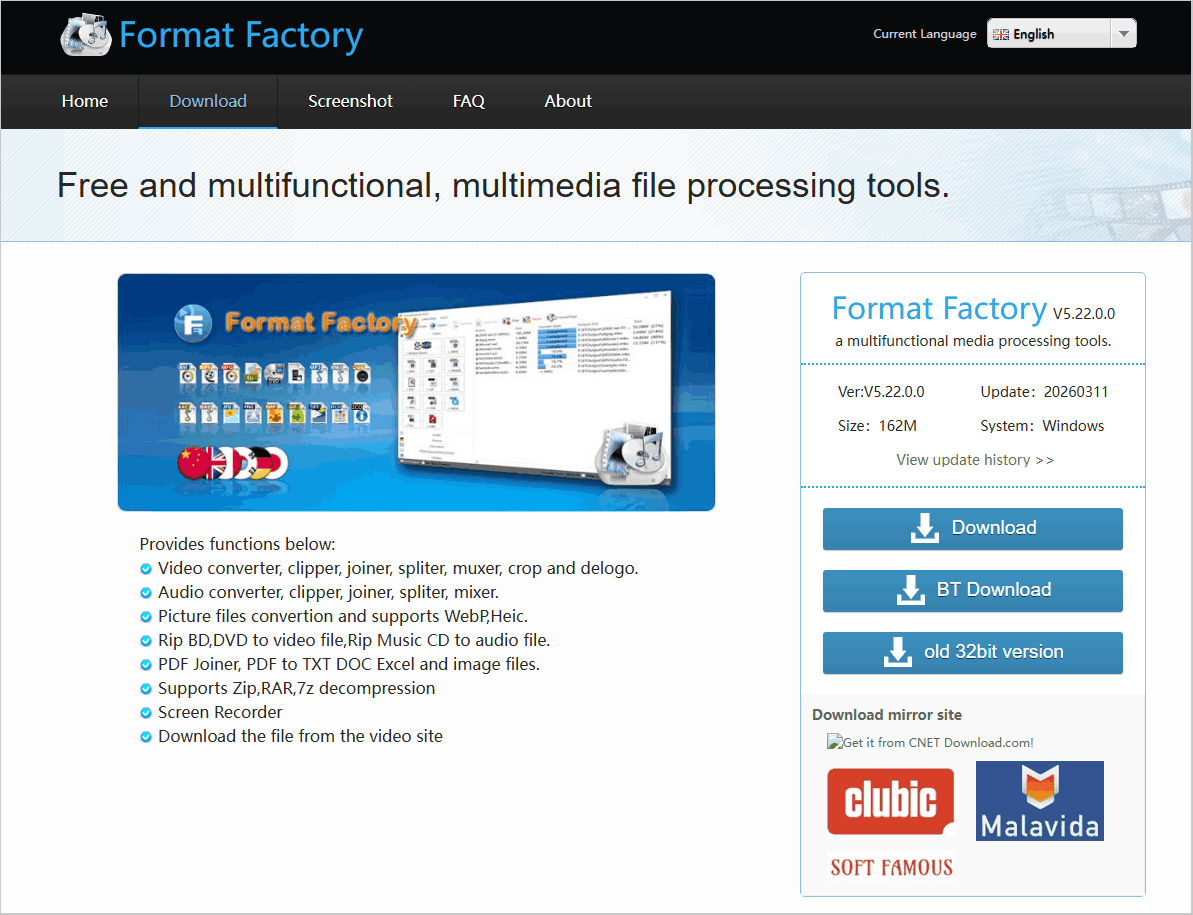This screenshot has width=1193, height=915.
Task: Open the Get it from CNET Download.com link
Action: click(x=930, y=742)
